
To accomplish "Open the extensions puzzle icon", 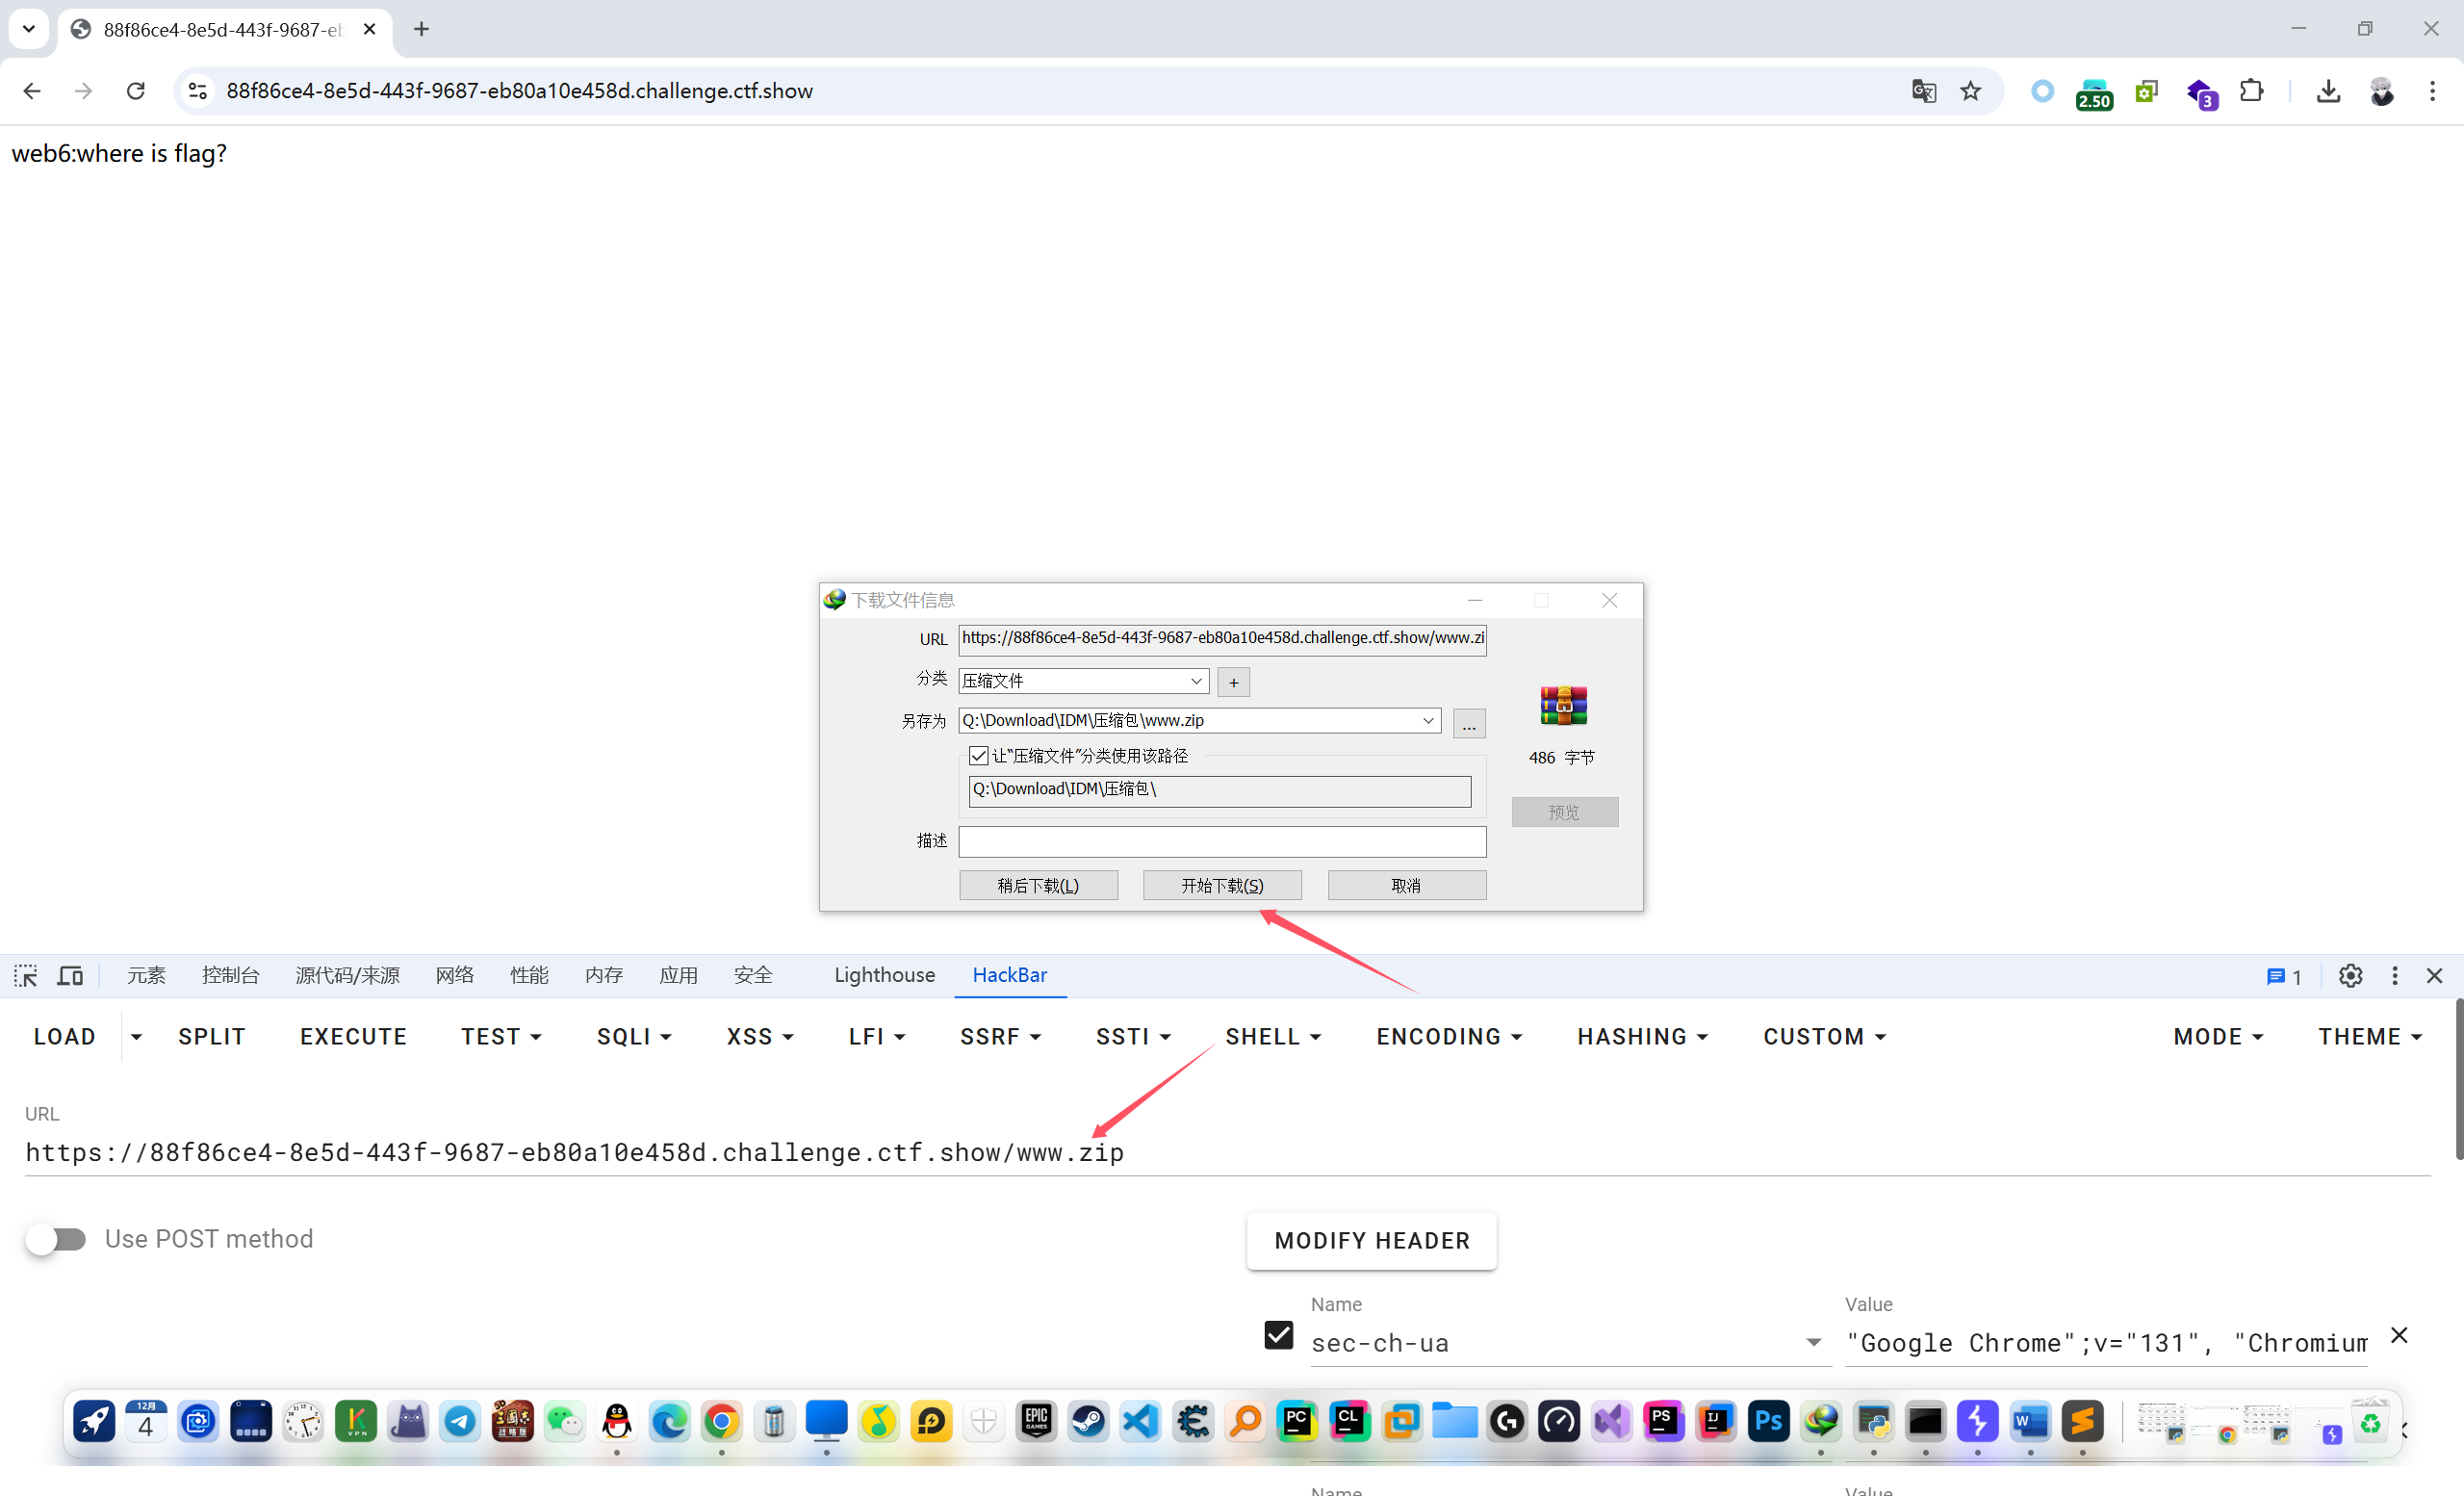I will click(x=2251, y=91).
